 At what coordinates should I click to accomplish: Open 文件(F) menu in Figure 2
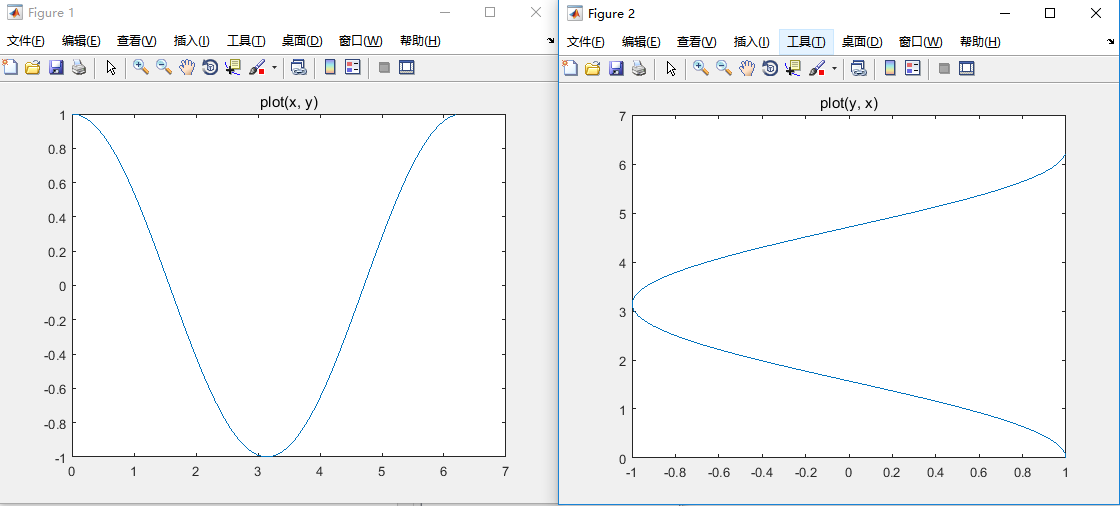[586, 42]
